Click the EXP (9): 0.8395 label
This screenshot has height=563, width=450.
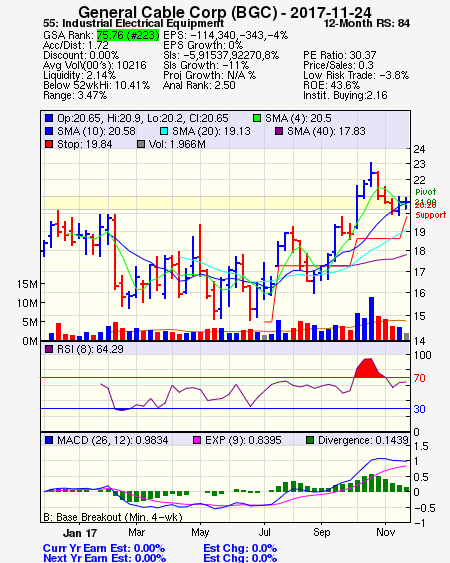click(243, 440)
